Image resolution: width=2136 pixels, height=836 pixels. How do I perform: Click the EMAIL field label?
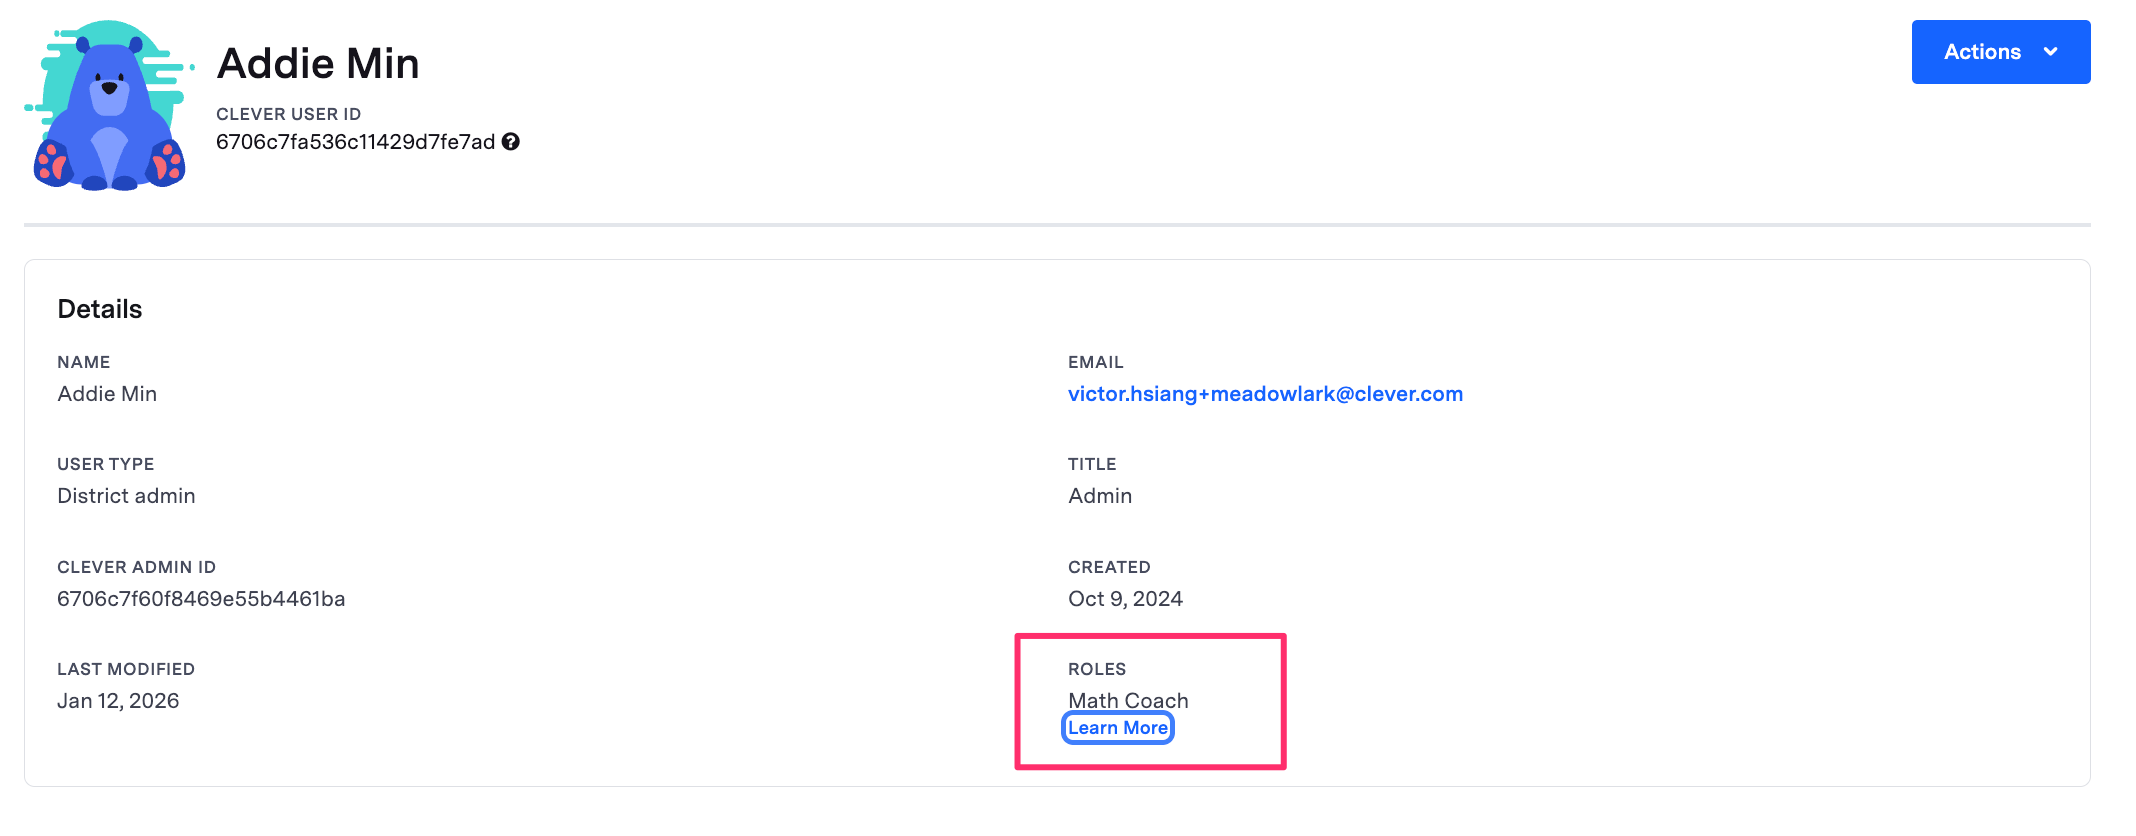tap(1096, 362)
